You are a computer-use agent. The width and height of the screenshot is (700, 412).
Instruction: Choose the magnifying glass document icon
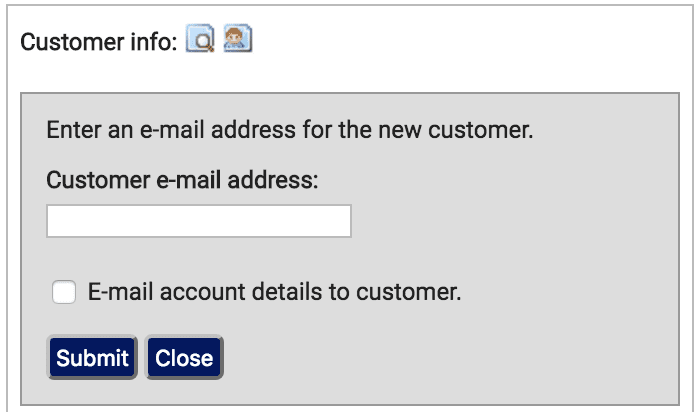[x=200, y=39]
